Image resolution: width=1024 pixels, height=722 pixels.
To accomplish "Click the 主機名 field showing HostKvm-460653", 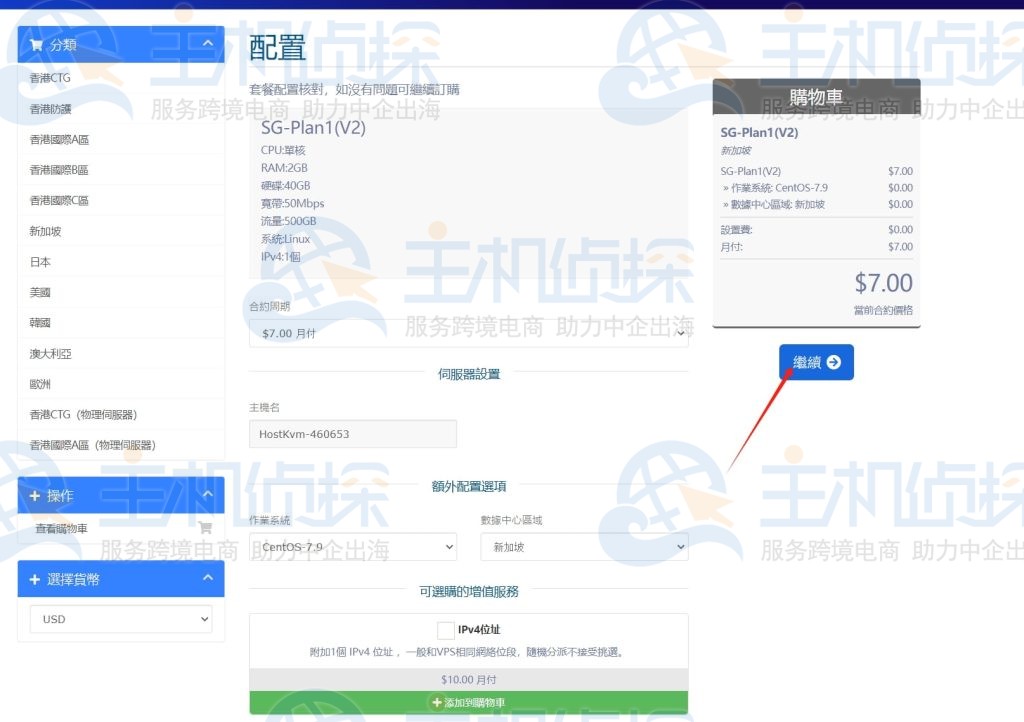I will click(x=352, y=434).
